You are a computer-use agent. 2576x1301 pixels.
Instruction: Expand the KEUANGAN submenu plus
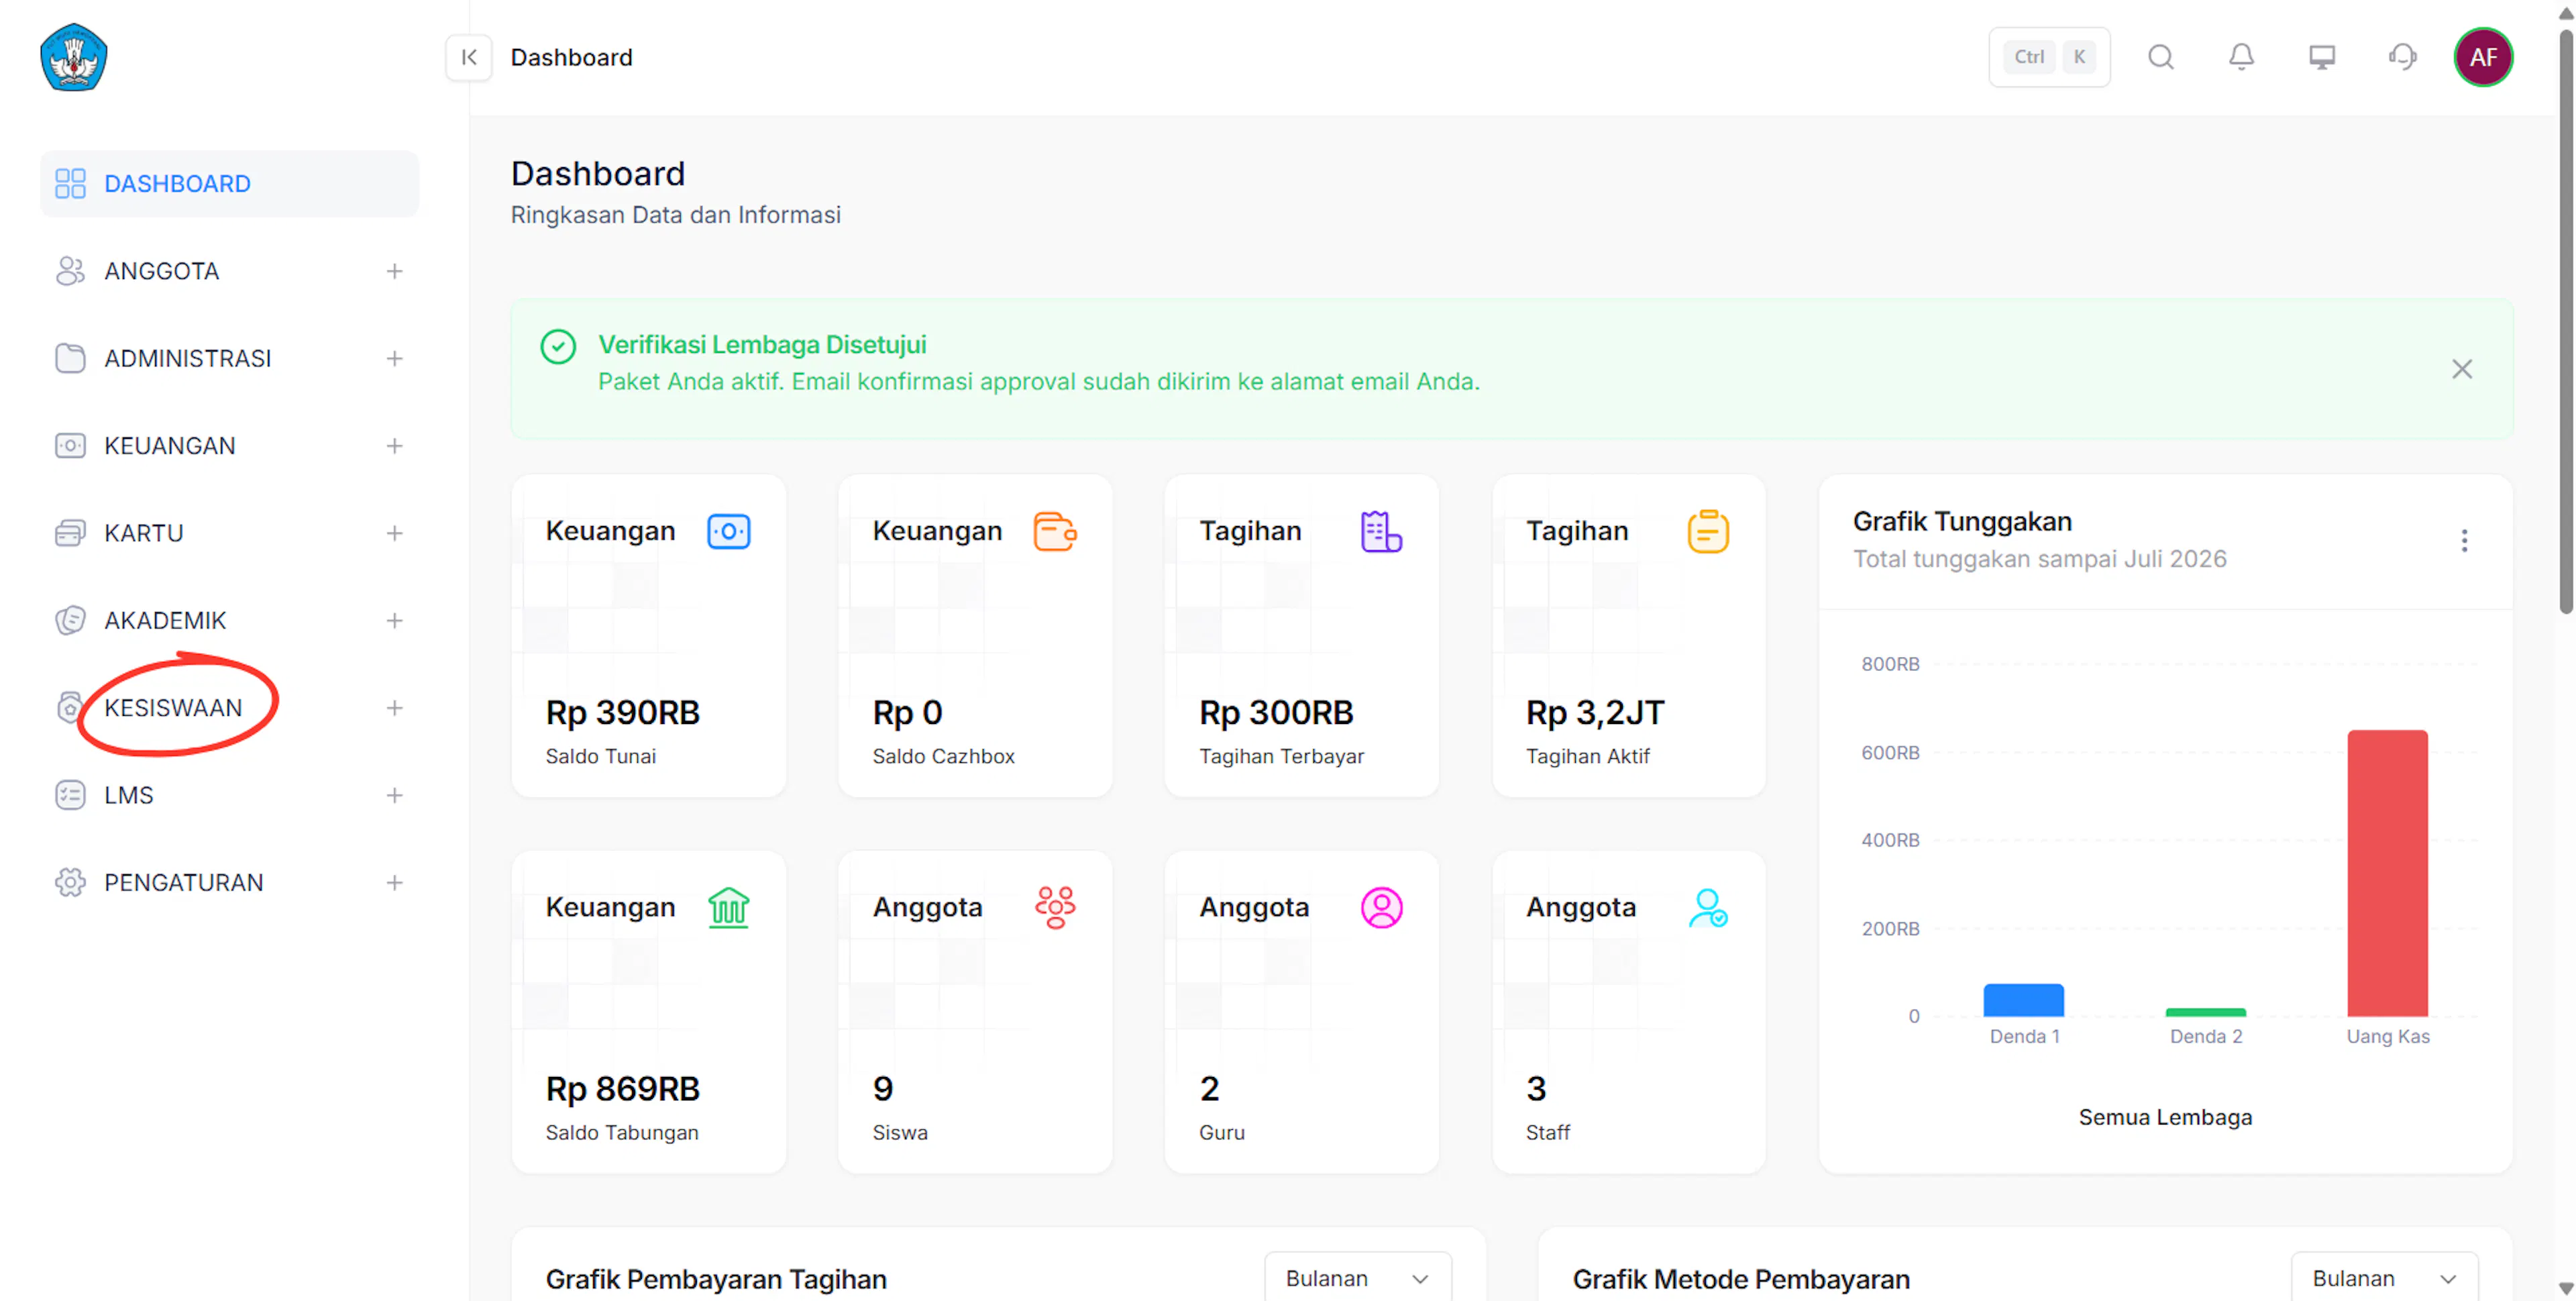point(395,446)
